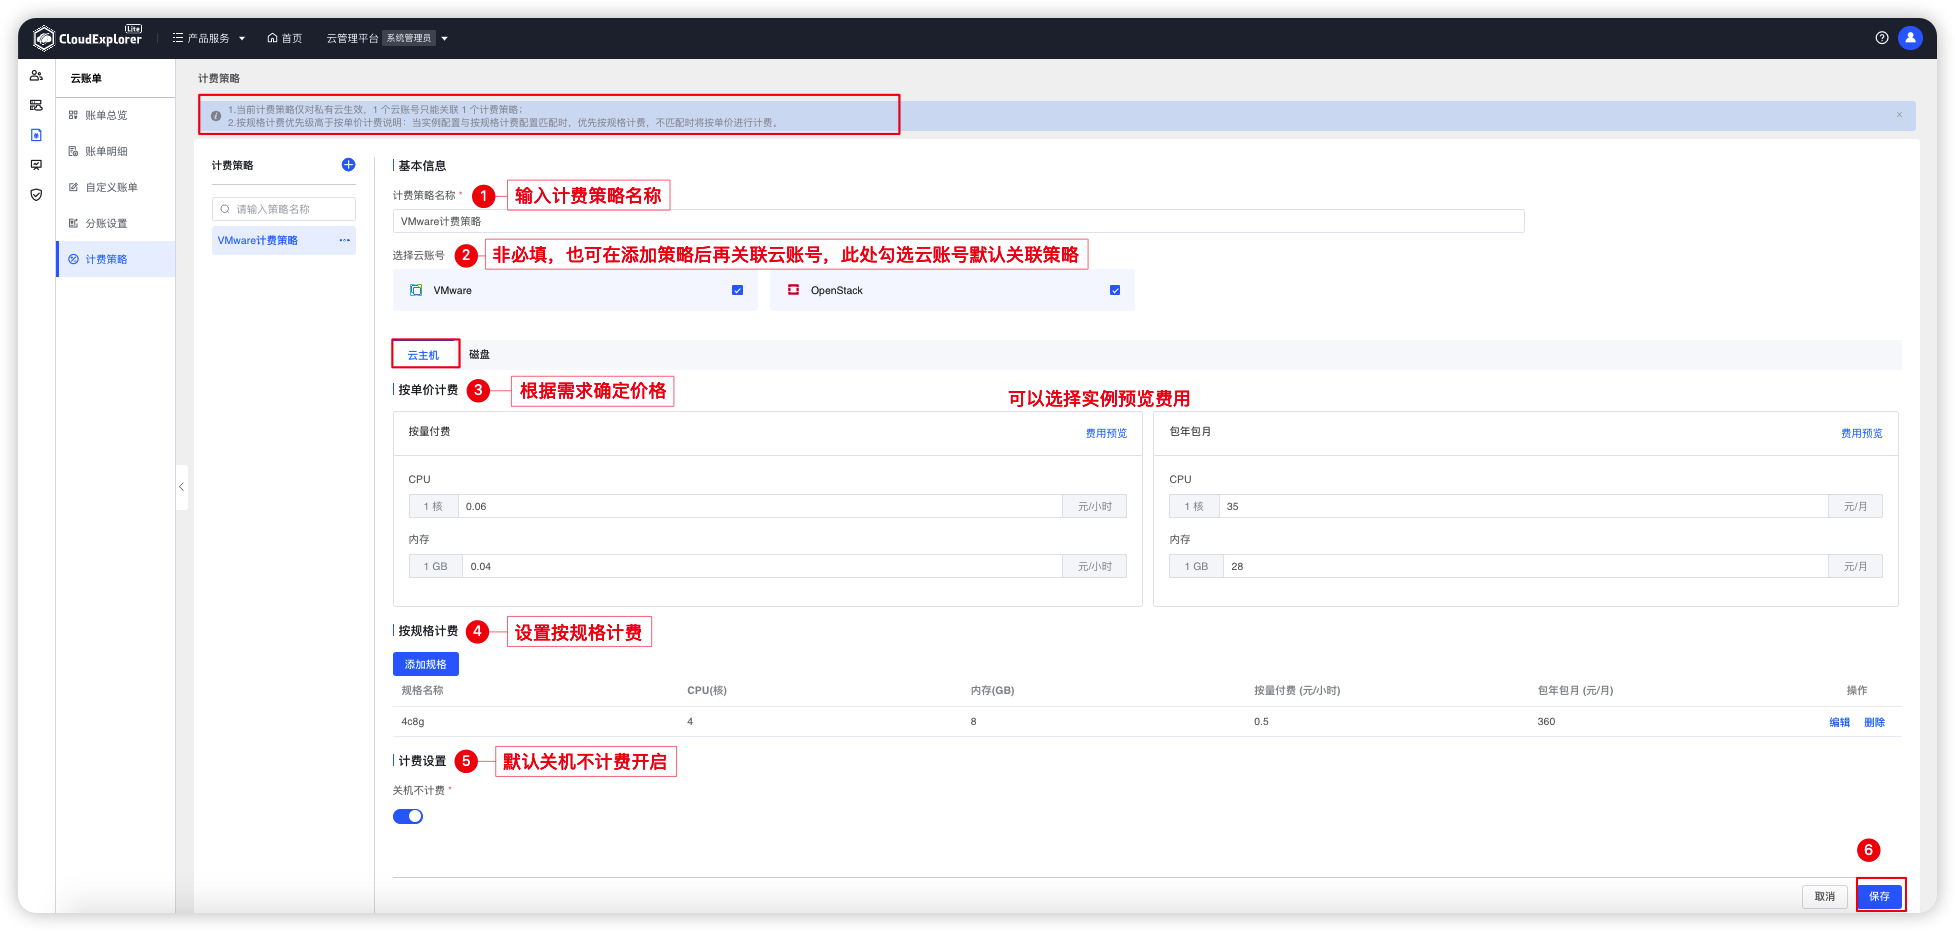This screenshot has height=931, width=1955.
Task: Edit the monthly CPU price 35
Action: pos(1523,506)
